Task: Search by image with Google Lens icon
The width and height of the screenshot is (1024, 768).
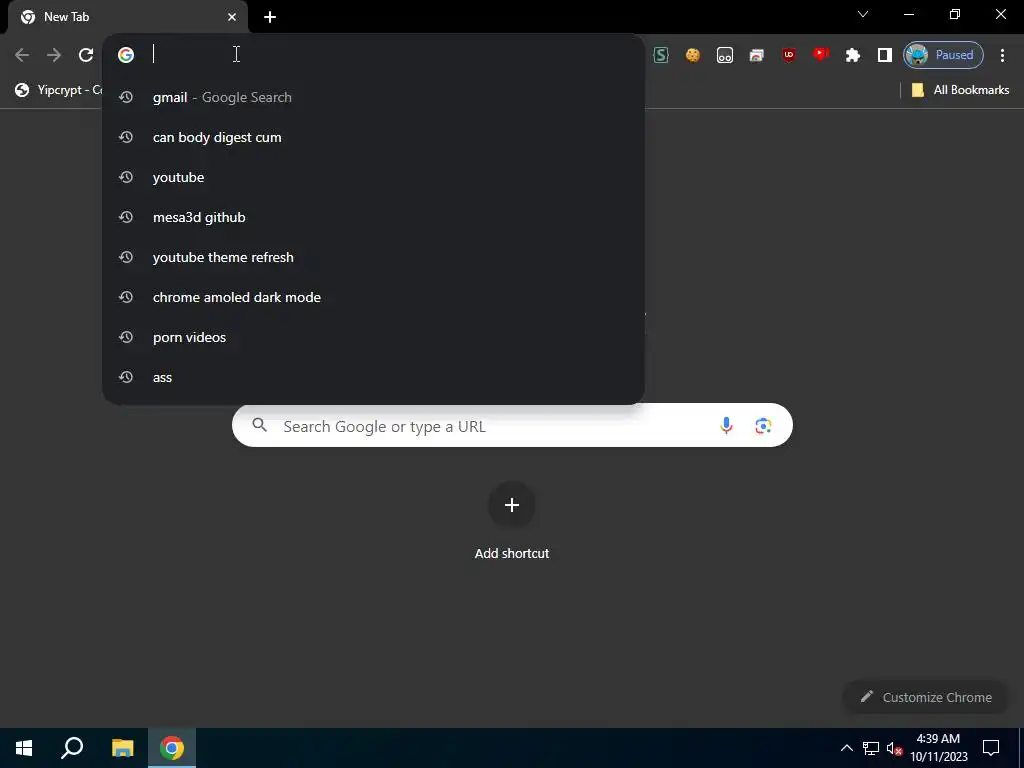Action: [x=763, y=426]
